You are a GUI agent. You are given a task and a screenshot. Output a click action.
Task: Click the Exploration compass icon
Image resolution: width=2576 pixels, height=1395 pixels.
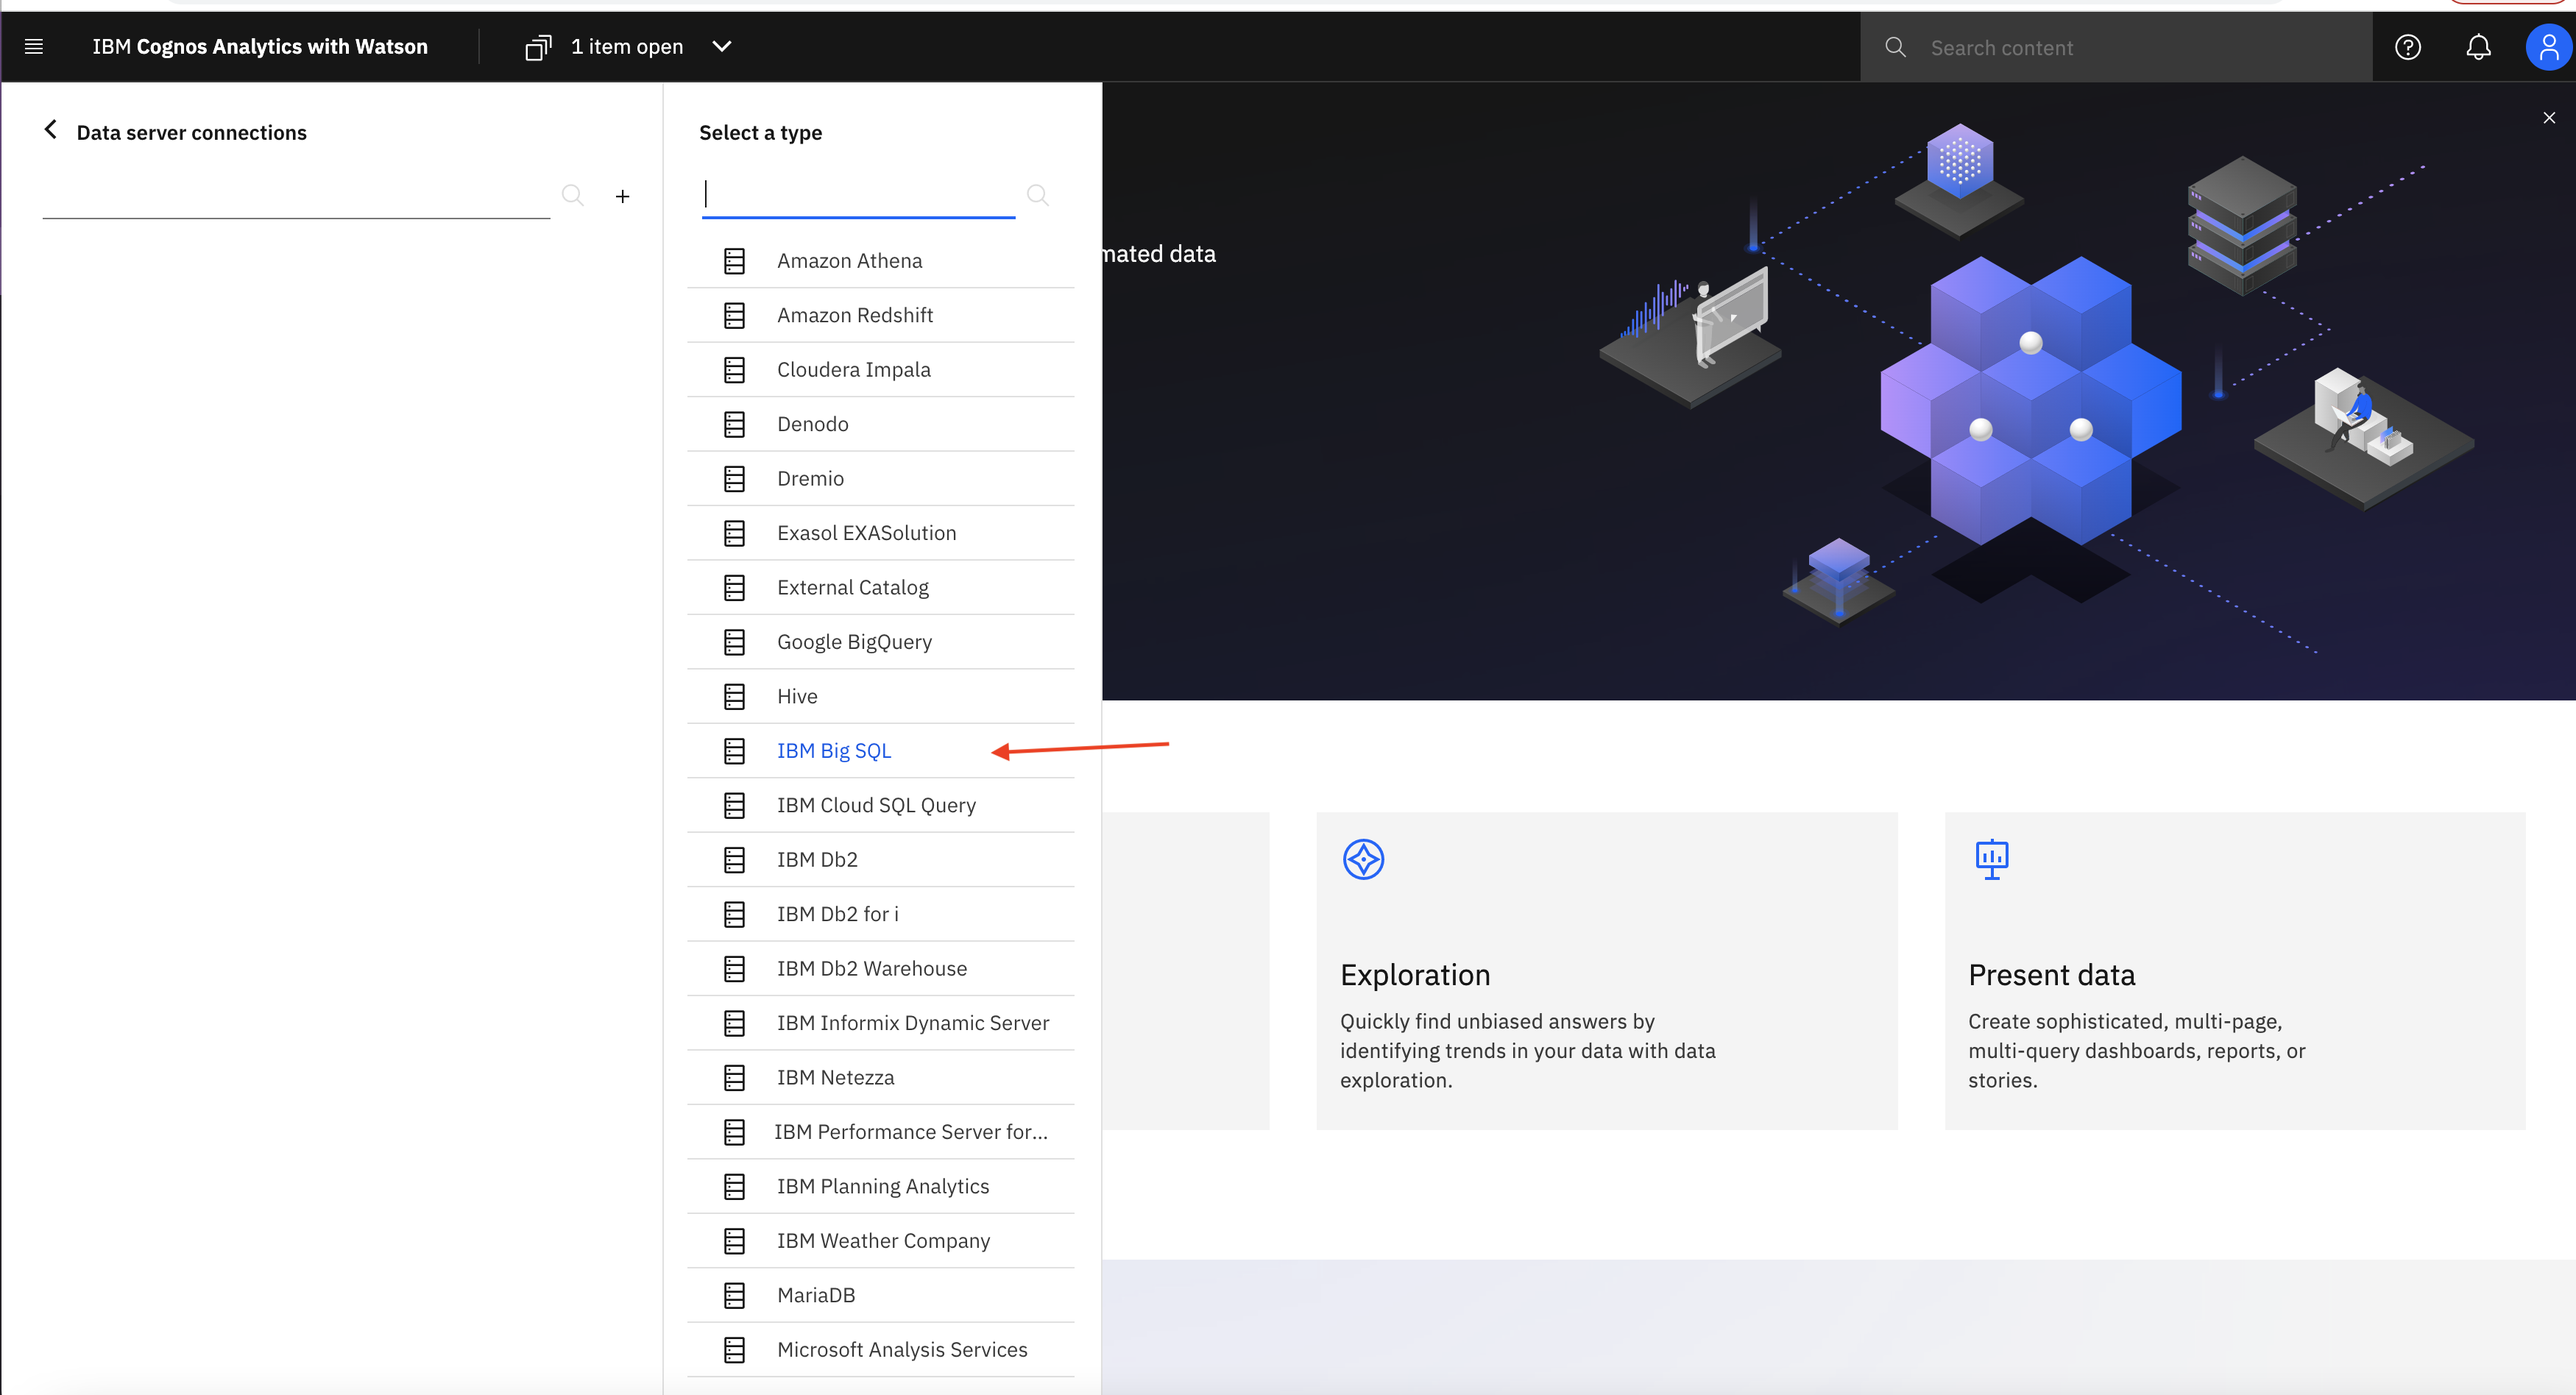[x=1363, y=860]
